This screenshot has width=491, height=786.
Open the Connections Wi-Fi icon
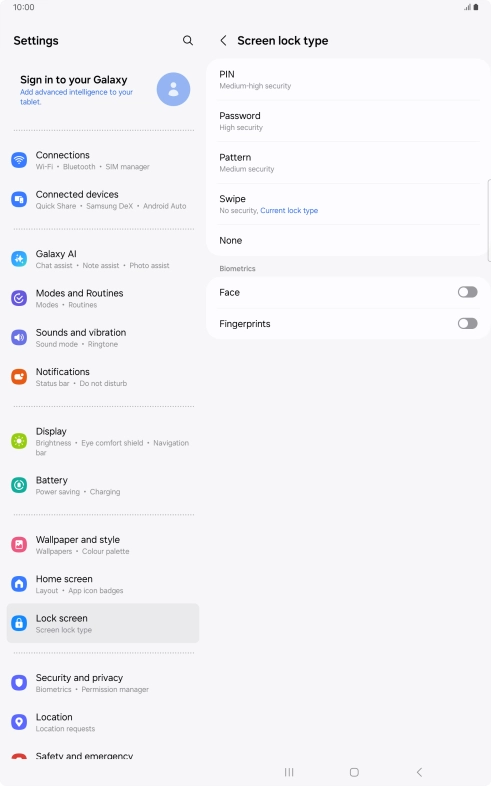[x=19, y=160]
